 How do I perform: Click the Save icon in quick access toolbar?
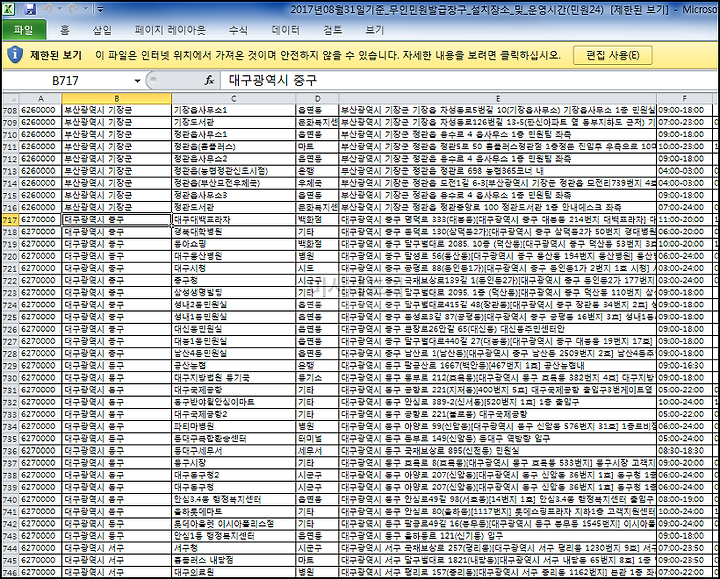[x=30, y=9]
